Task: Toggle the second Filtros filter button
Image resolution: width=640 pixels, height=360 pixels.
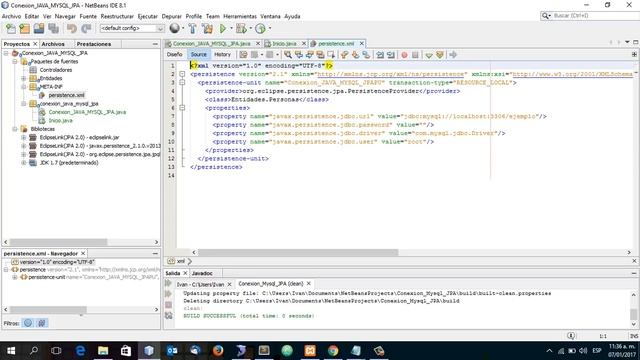Action: pos(42,323)
